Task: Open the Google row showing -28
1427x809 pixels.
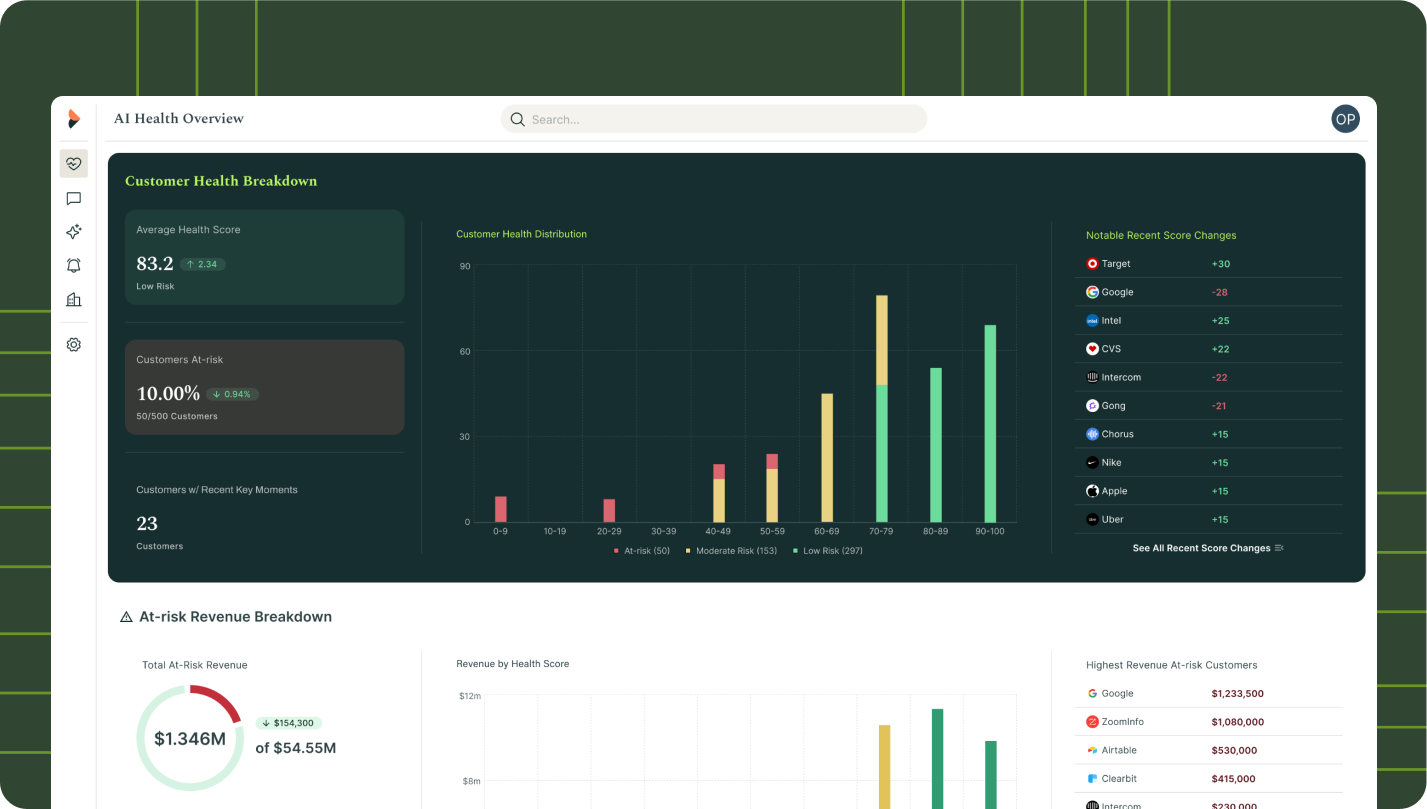Action: click(1207, 292)
